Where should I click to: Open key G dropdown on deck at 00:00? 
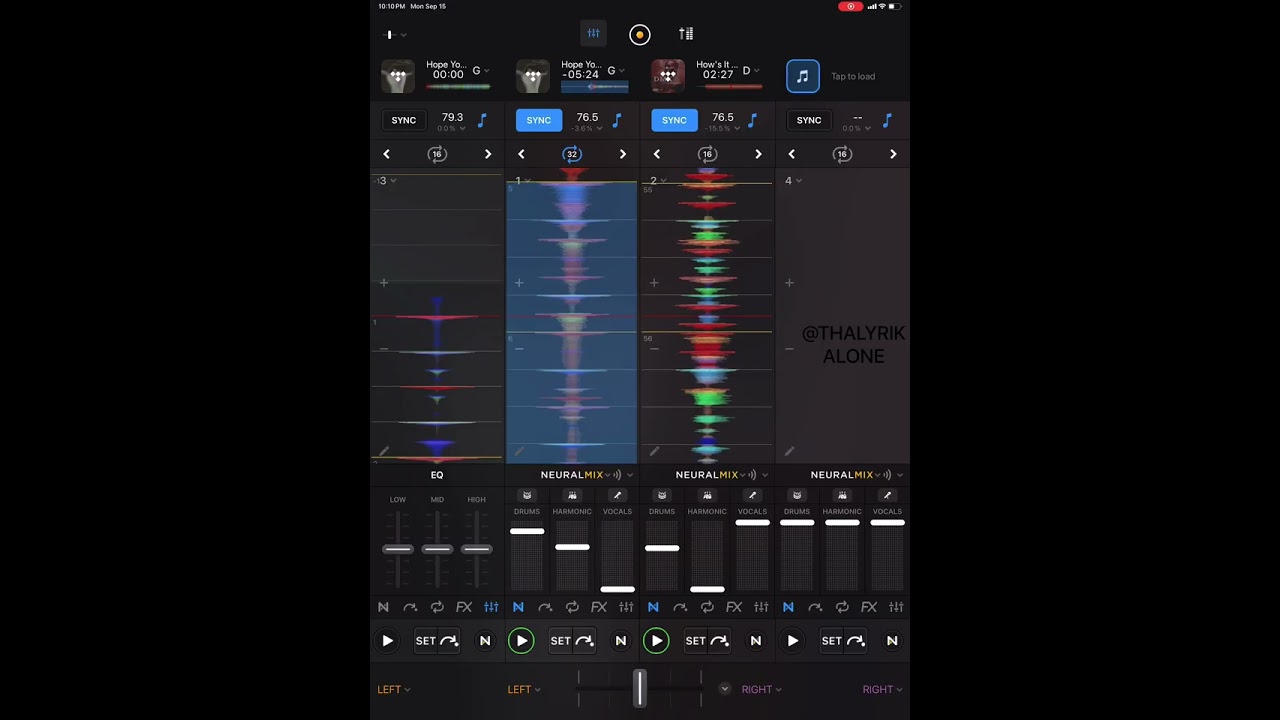[481, 71]
